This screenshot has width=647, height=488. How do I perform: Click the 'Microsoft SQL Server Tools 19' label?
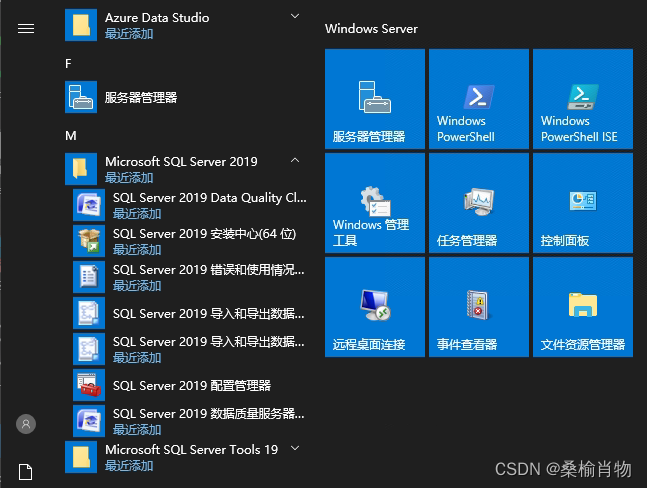pyautogui.click(x=191, y=450)
